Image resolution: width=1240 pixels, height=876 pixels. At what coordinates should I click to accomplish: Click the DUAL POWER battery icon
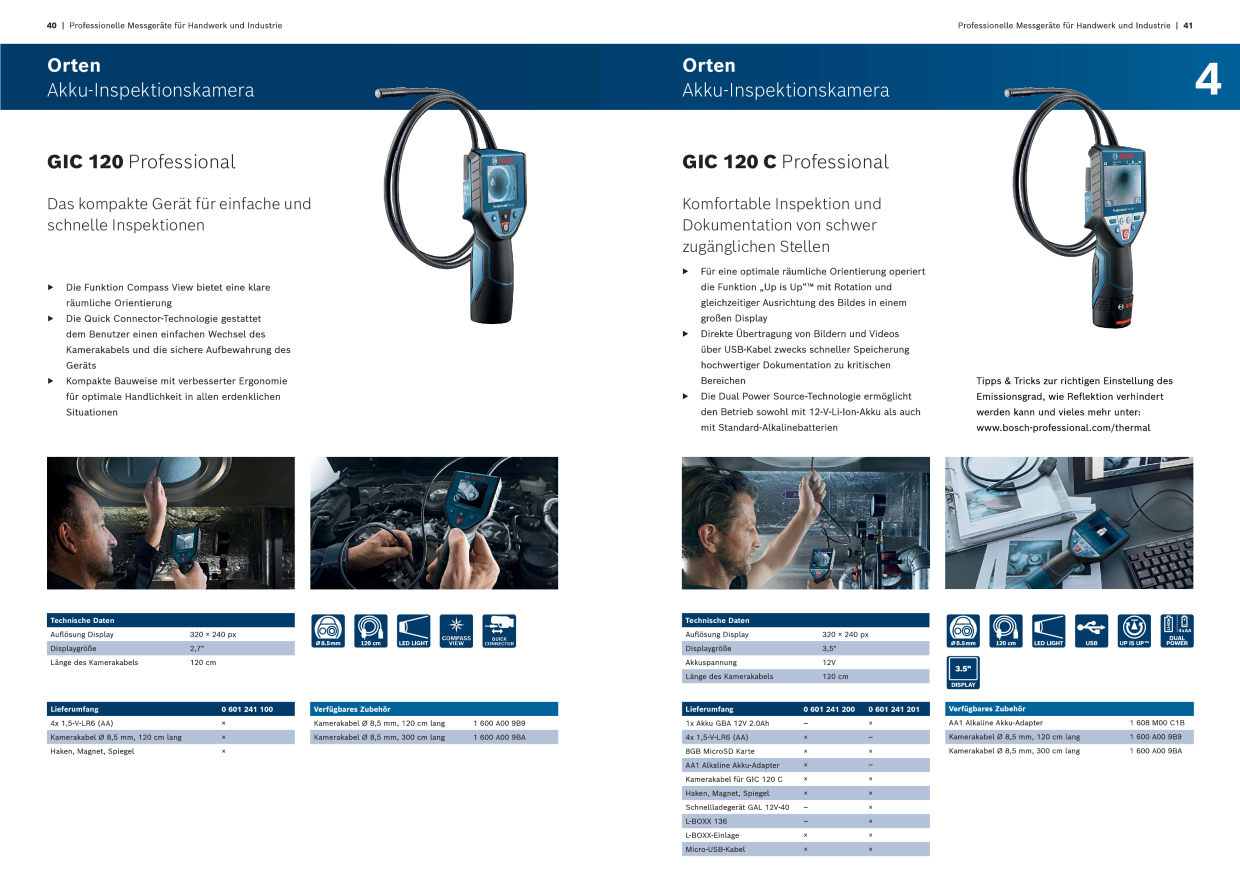click(1177, 631)
